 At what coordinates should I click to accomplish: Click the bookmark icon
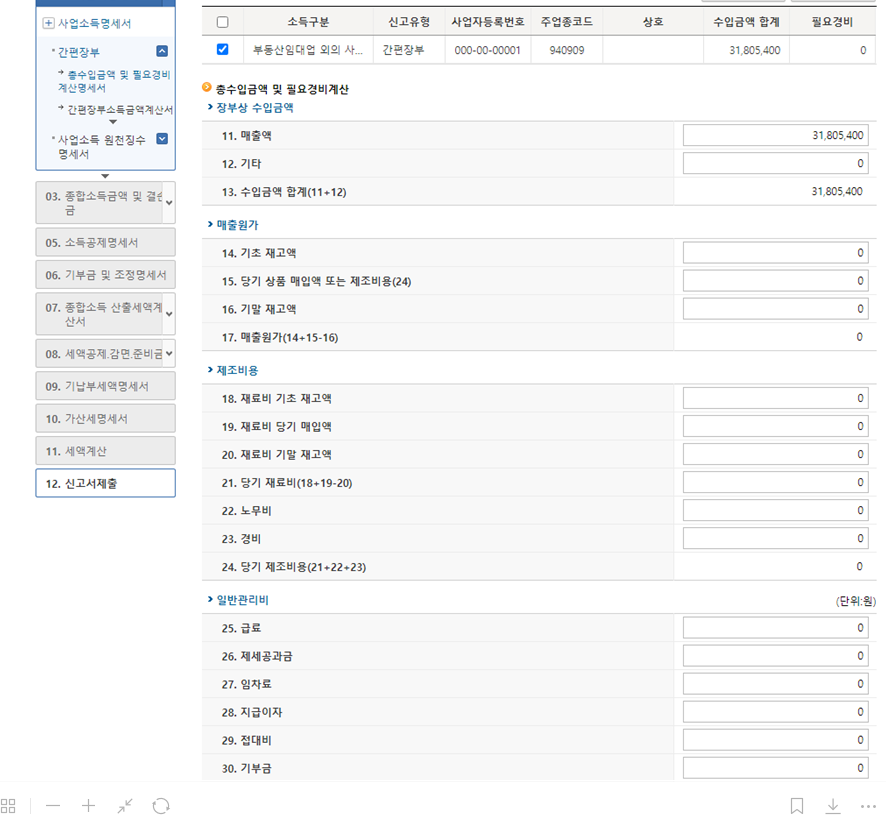click(797, 805)
